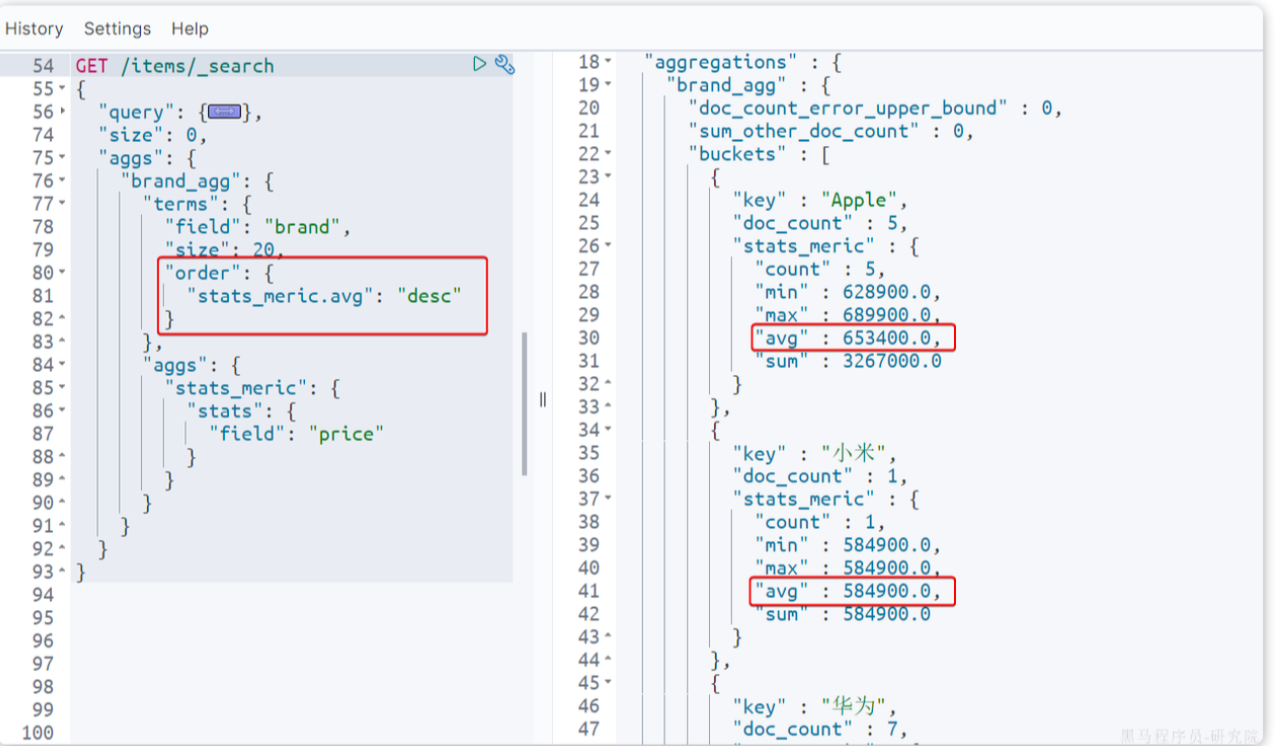This screenshot has height=746, width=1275.
Task: Fold the response "aggregations" at line 18
Action: 607,62
